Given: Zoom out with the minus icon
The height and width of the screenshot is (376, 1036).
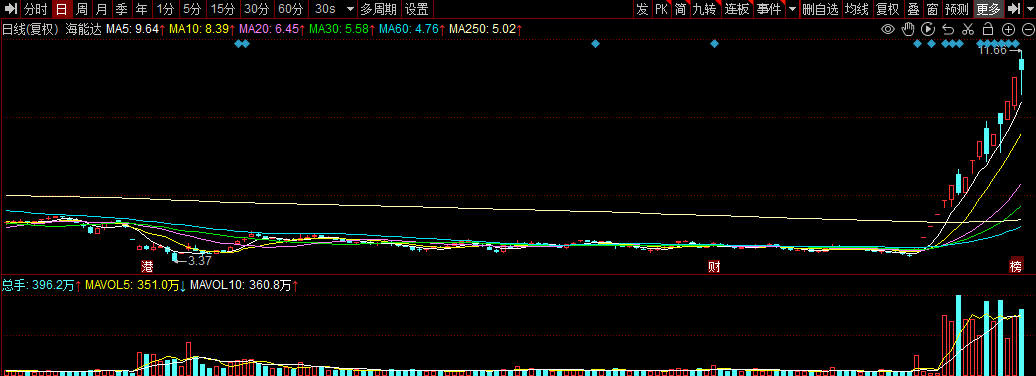Looking at the screenshot, I should (1027, 29).
